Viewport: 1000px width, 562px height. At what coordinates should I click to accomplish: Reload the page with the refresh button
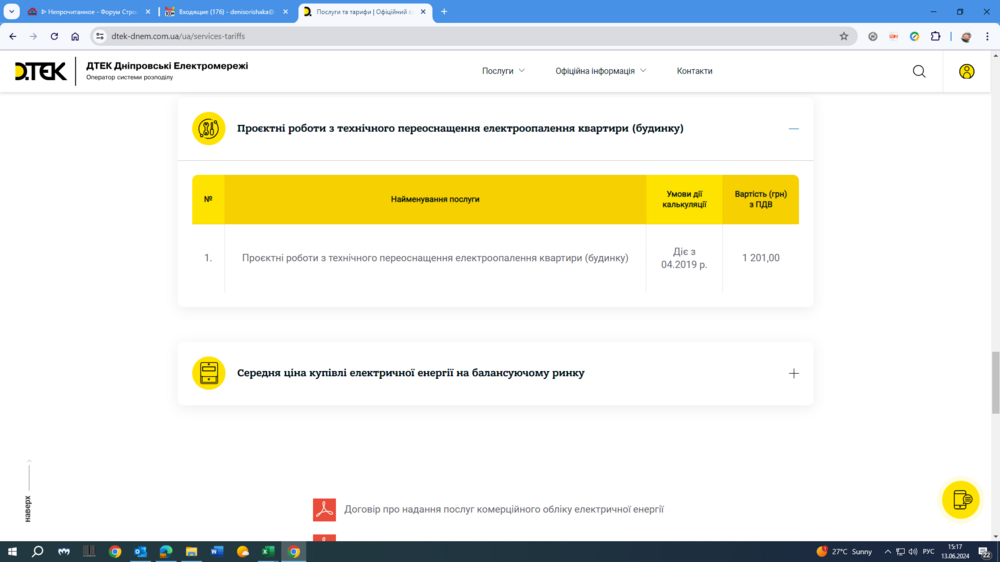[x=54, y=36]
